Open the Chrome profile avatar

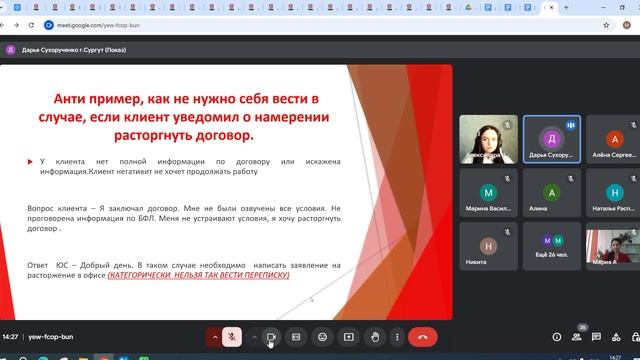(627, 25)
